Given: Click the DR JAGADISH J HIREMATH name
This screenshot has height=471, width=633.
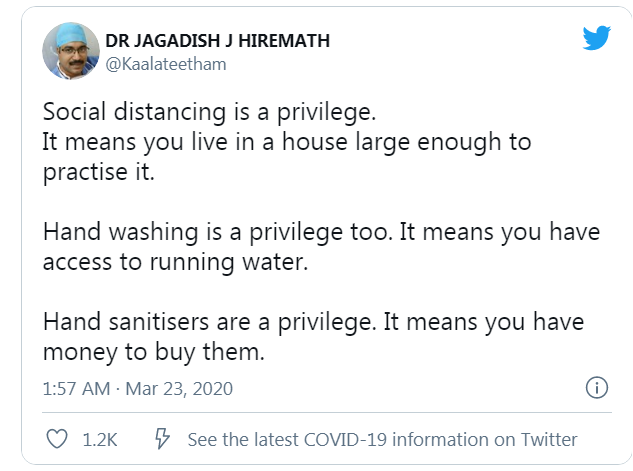Looking at the screenshot, I should [x=218, y=41].
